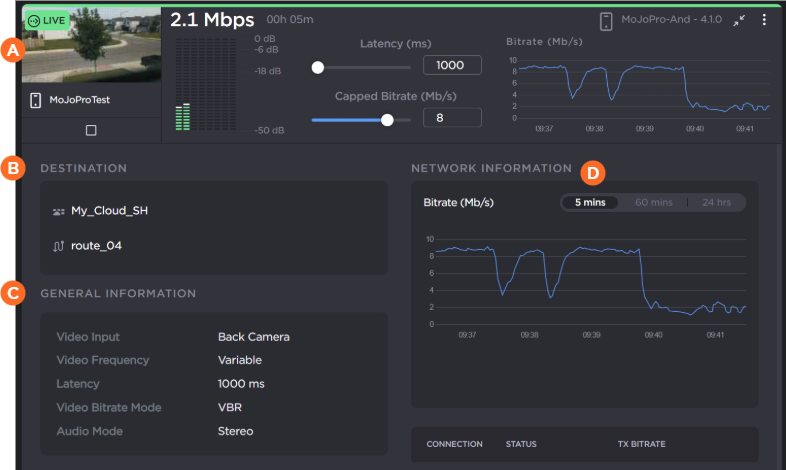786x470 pixels.
Task: Switch bitrate graph to 24 hrs
Action: point(716,202)
